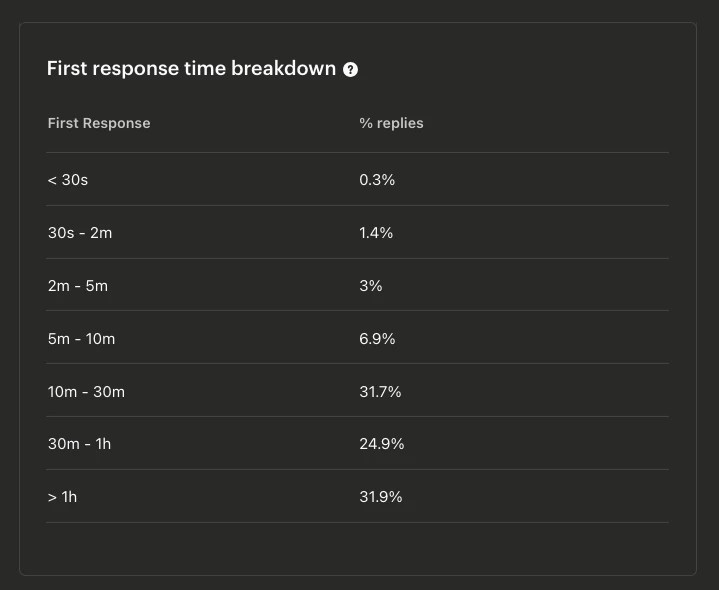Click the 1.4% replies value

pyautogui.click(x=376, y=233)
